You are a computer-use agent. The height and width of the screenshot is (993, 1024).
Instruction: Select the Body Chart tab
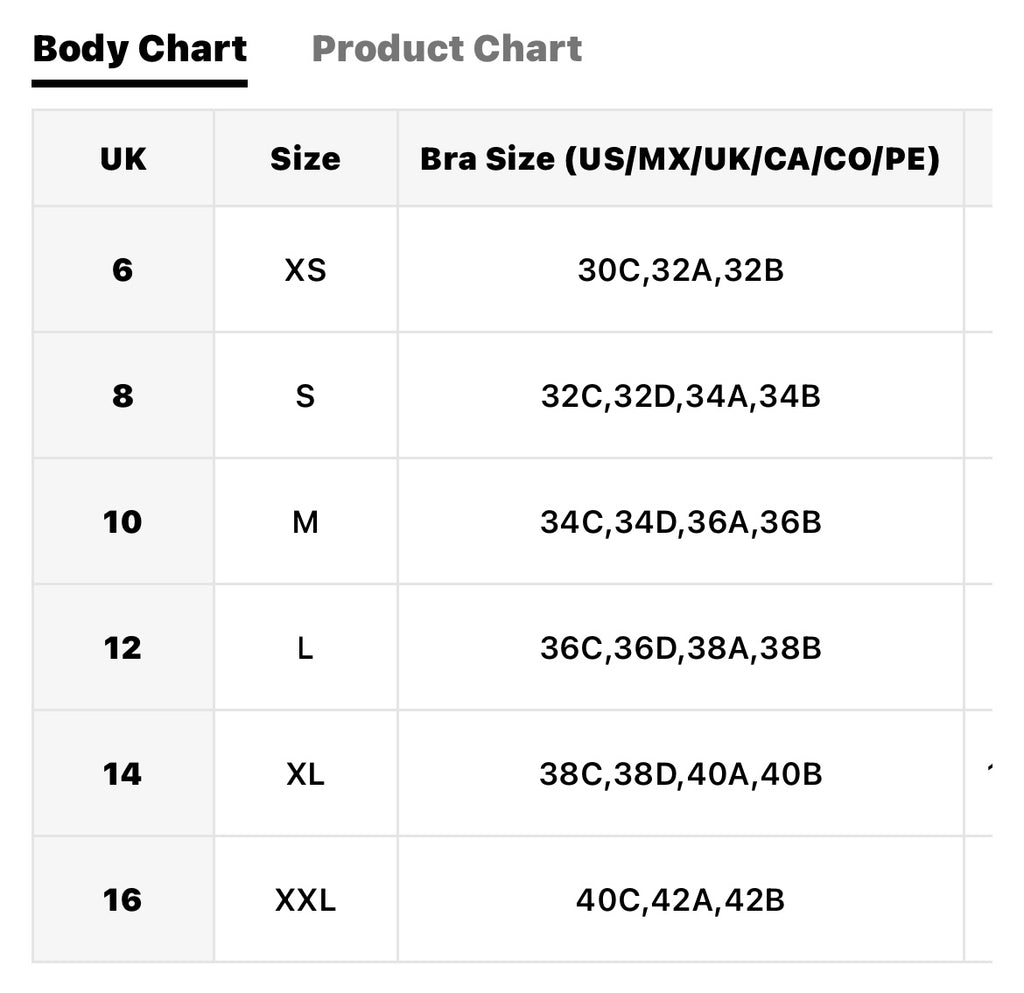click(140, 49)
